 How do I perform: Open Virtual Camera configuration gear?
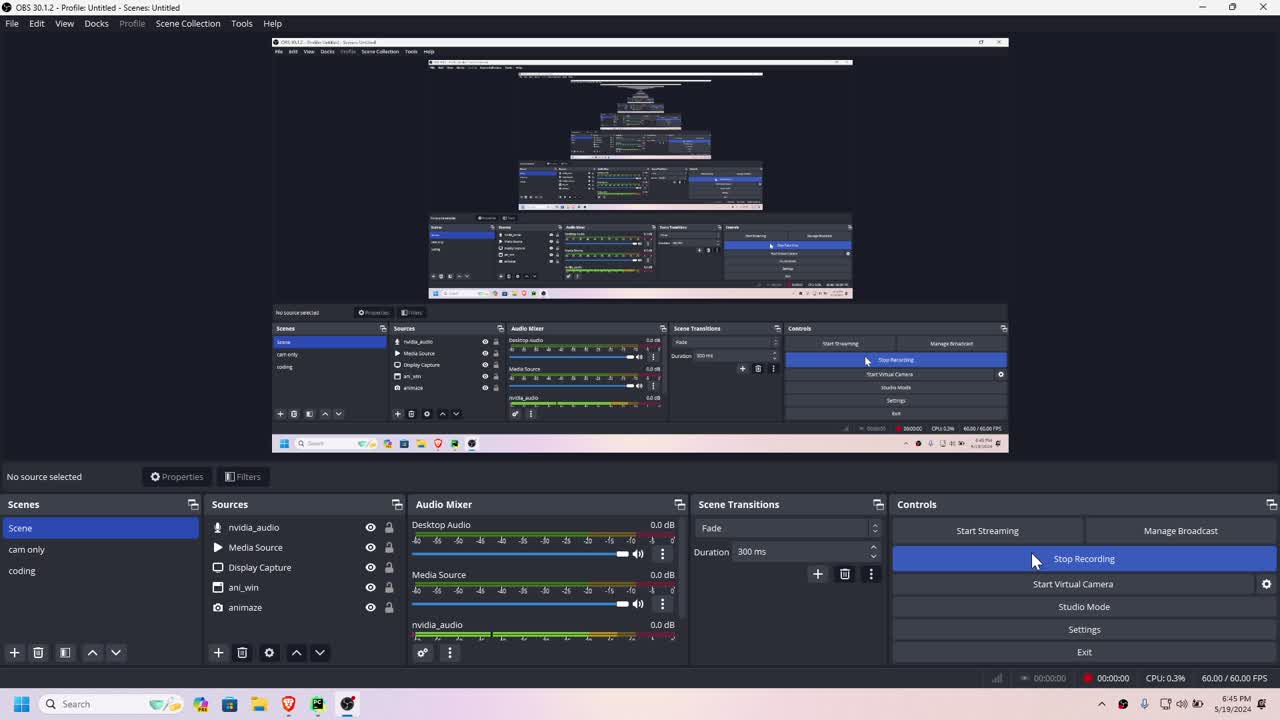click(x=1267, y=583)
